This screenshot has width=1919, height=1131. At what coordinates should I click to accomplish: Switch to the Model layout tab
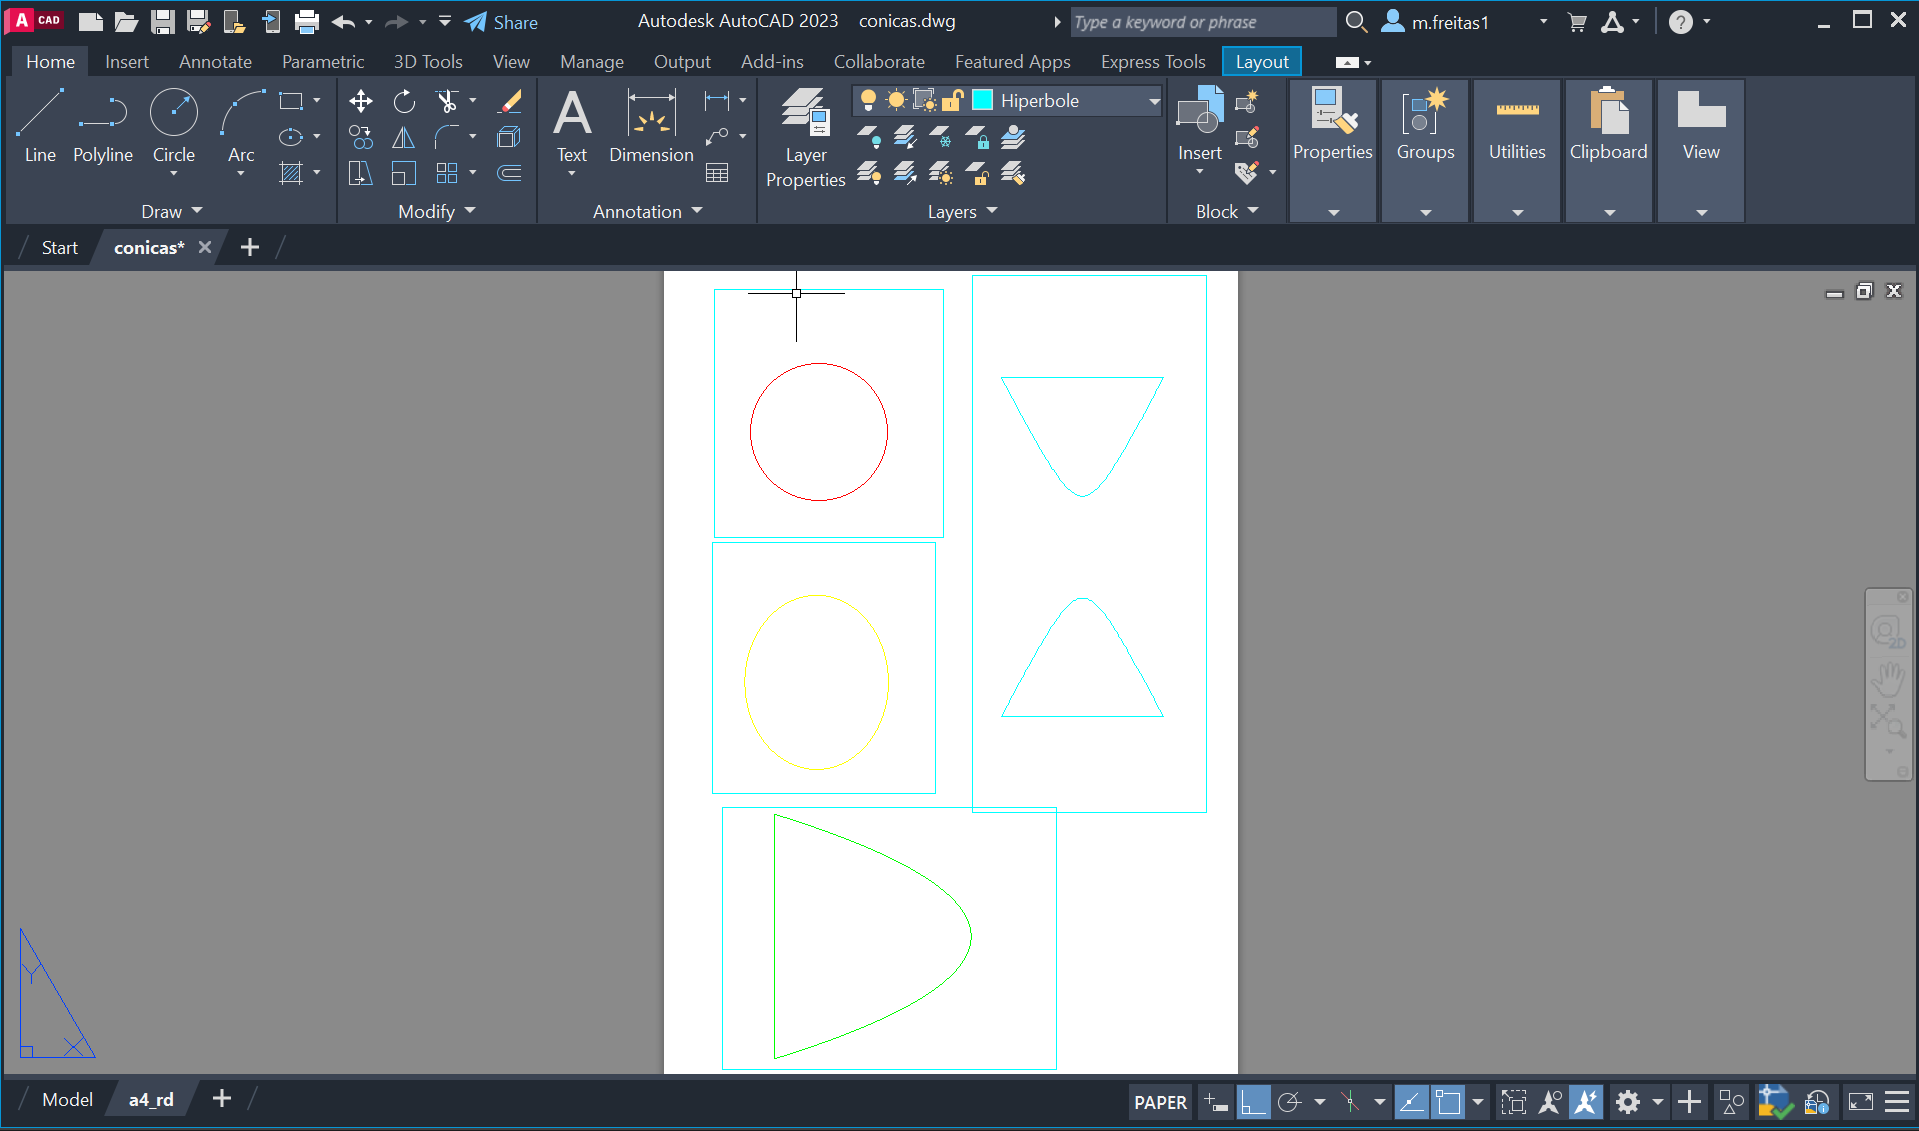[x=67, y=1099]
